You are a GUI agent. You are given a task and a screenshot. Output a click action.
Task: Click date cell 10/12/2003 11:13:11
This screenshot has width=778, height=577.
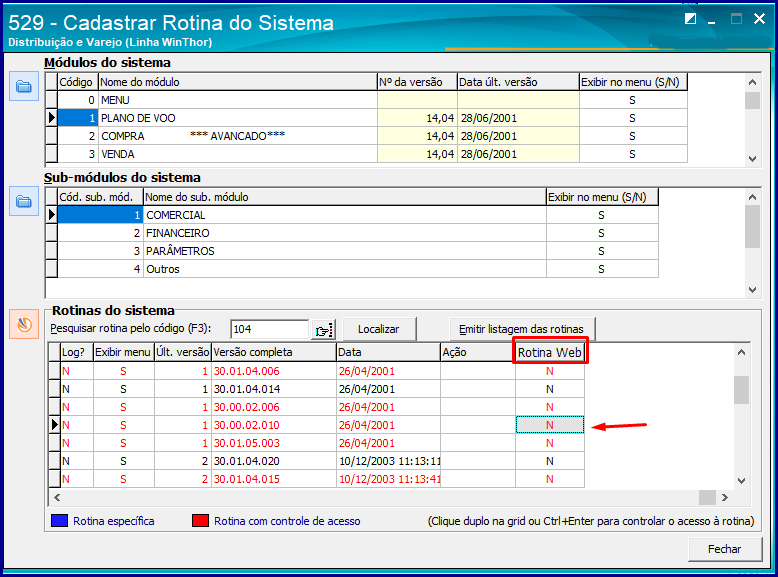pyautogui.click(x=389, y=461)
